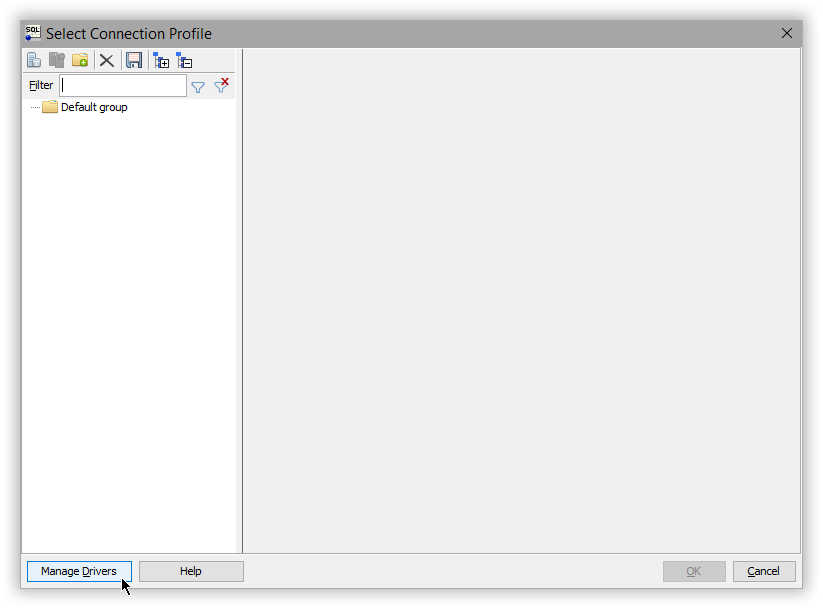
Task: Delete the selected profile using the X icon
Action: coord(106,60)
